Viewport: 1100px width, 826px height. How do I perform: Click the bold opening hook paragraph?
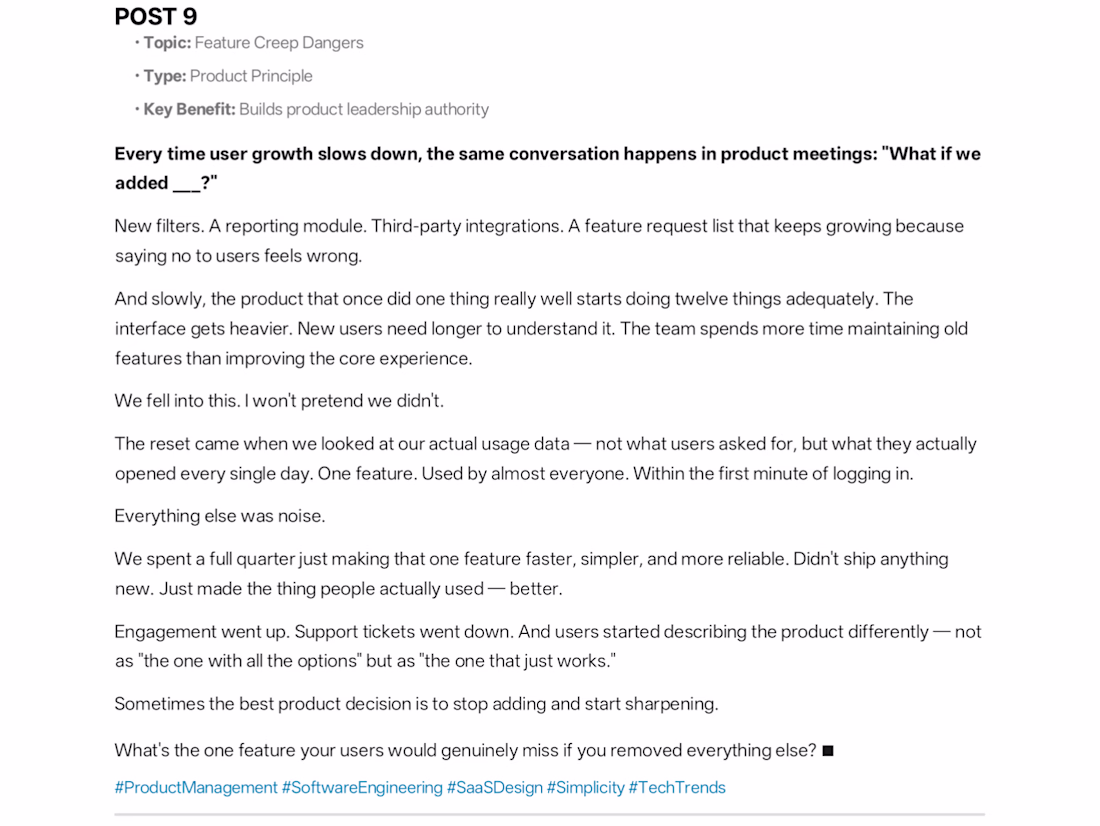(547, 168)
